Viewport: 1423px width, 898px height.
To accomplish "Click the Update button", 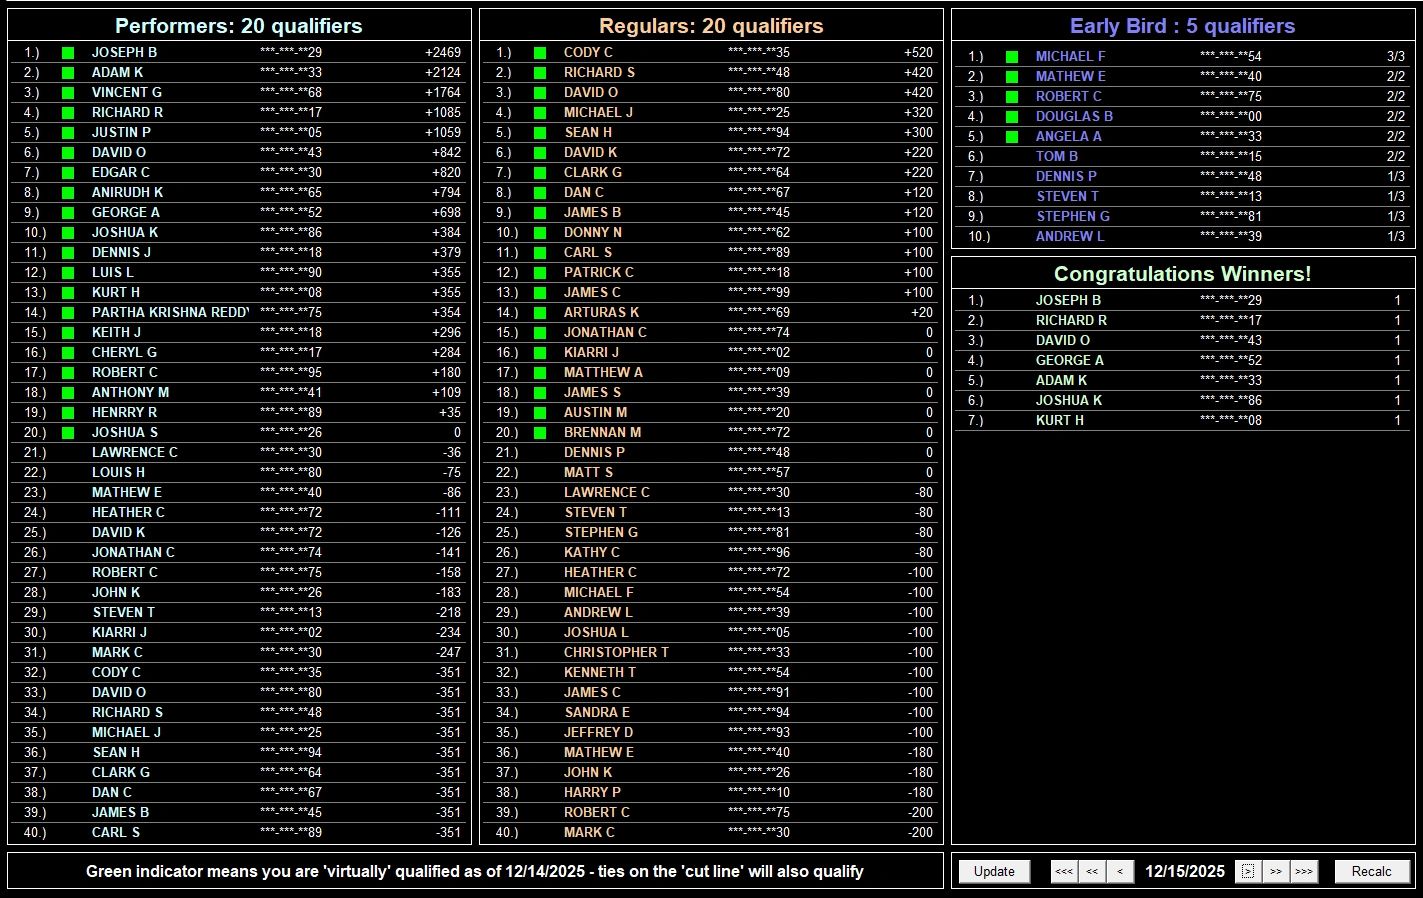I will tap(994, 871).
